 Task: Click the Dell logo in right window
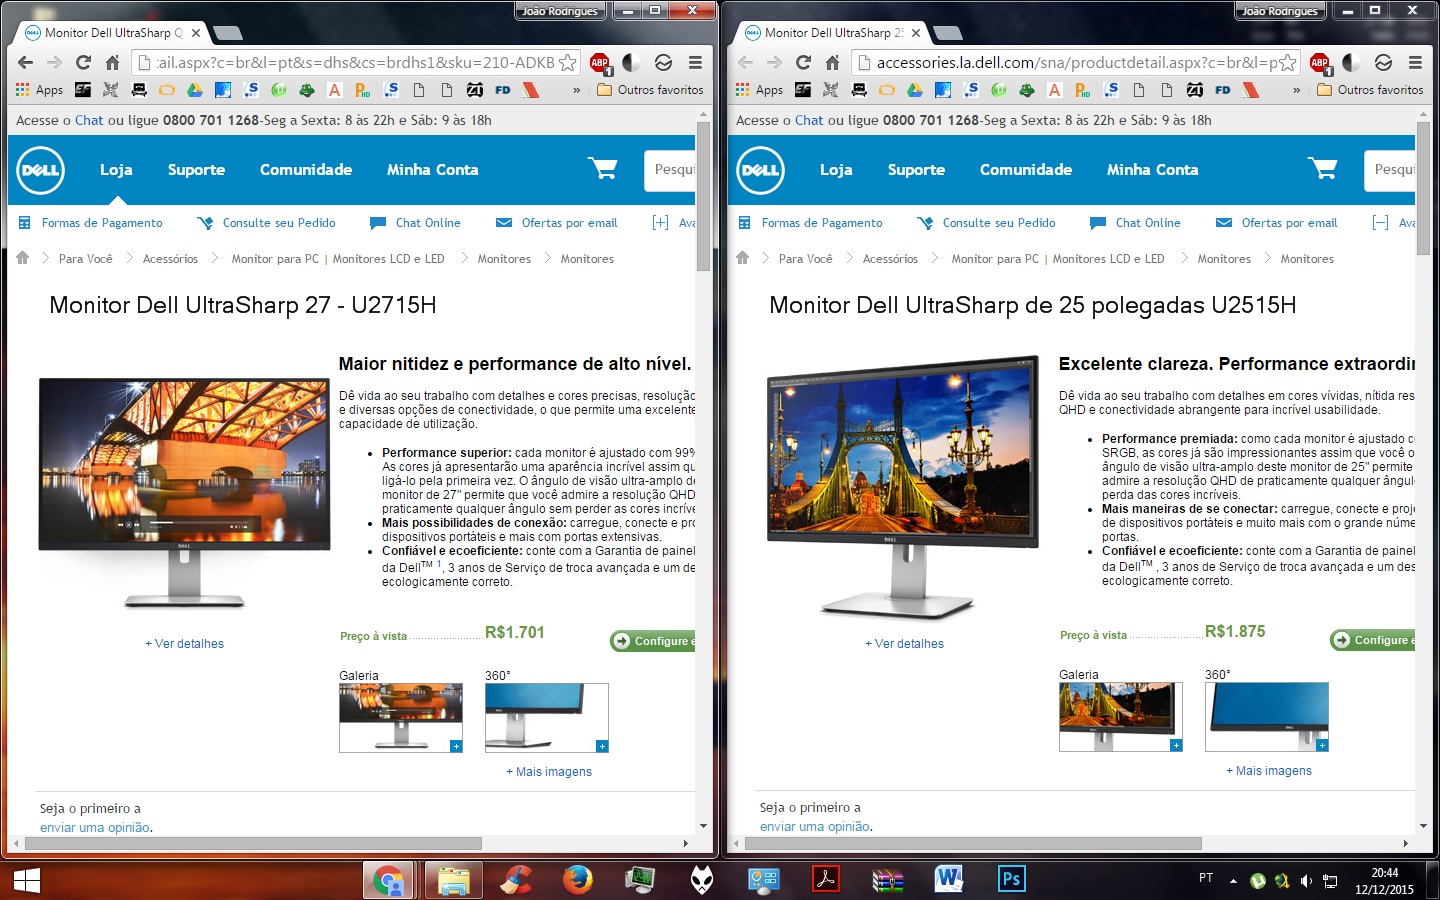tap(760, 170)
